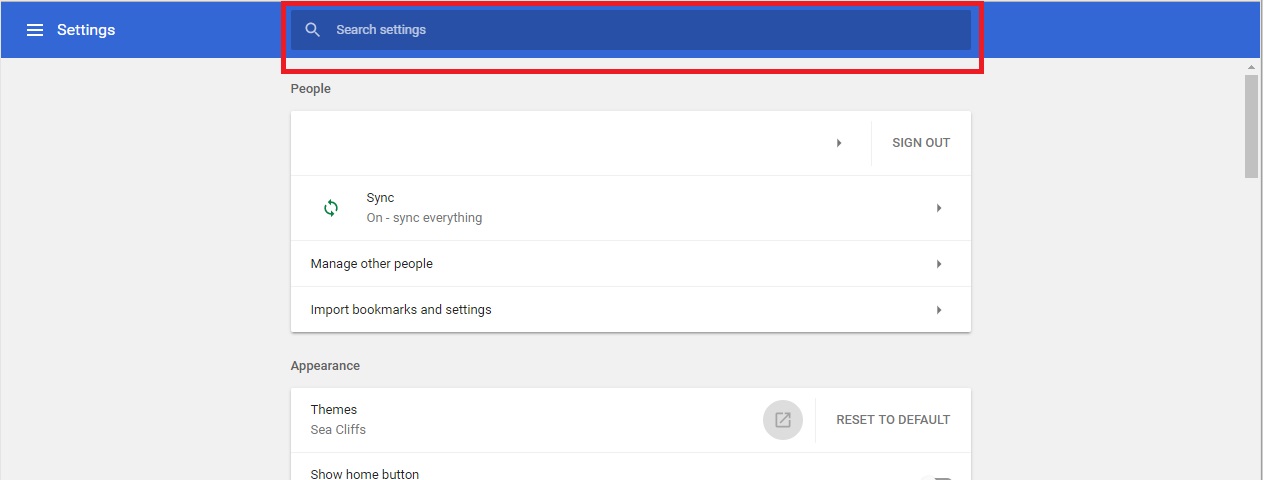Click the scrollbar up arrow
The height and width of the screenshot is (480, 1264).
[1252, 66]
